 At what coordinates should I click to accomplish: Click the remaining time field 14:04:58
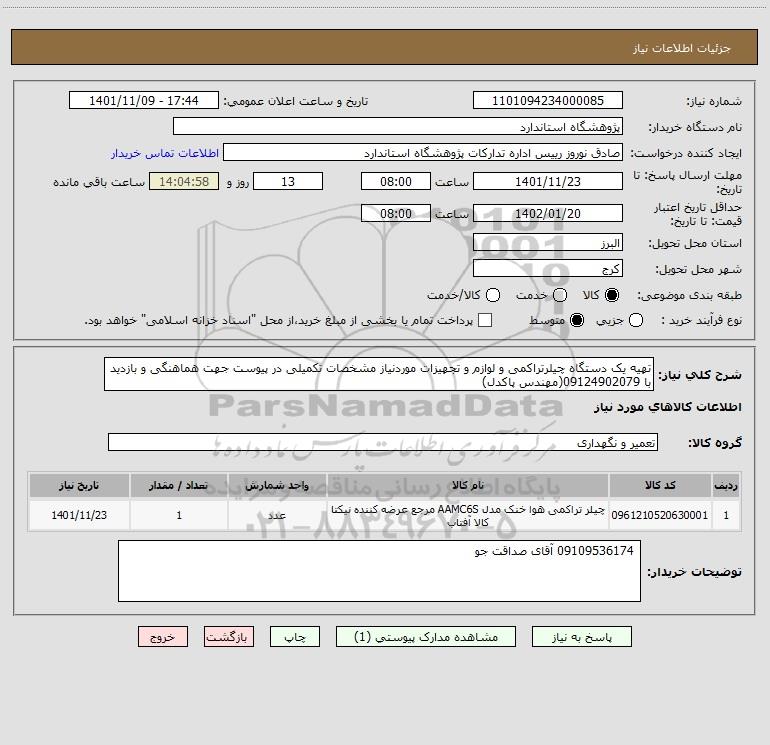184,181
